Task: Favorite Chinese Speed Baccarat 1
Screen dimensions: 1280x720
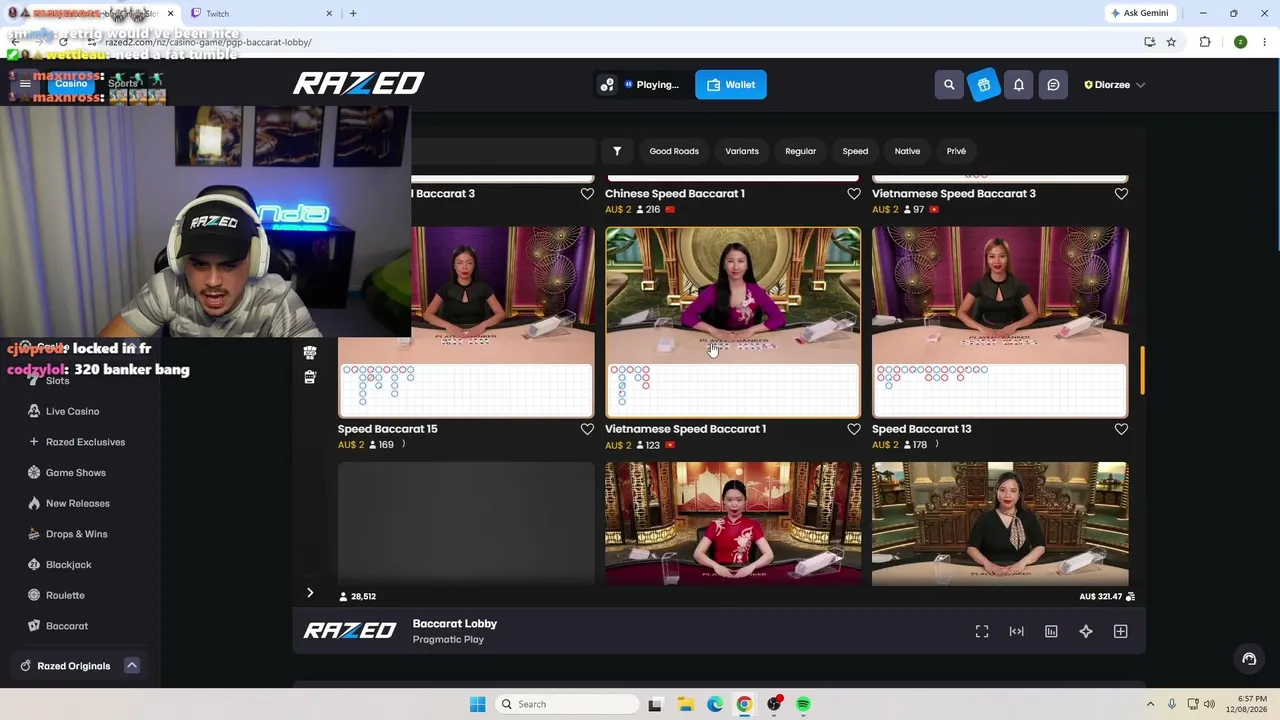Action: pos(854,194)
